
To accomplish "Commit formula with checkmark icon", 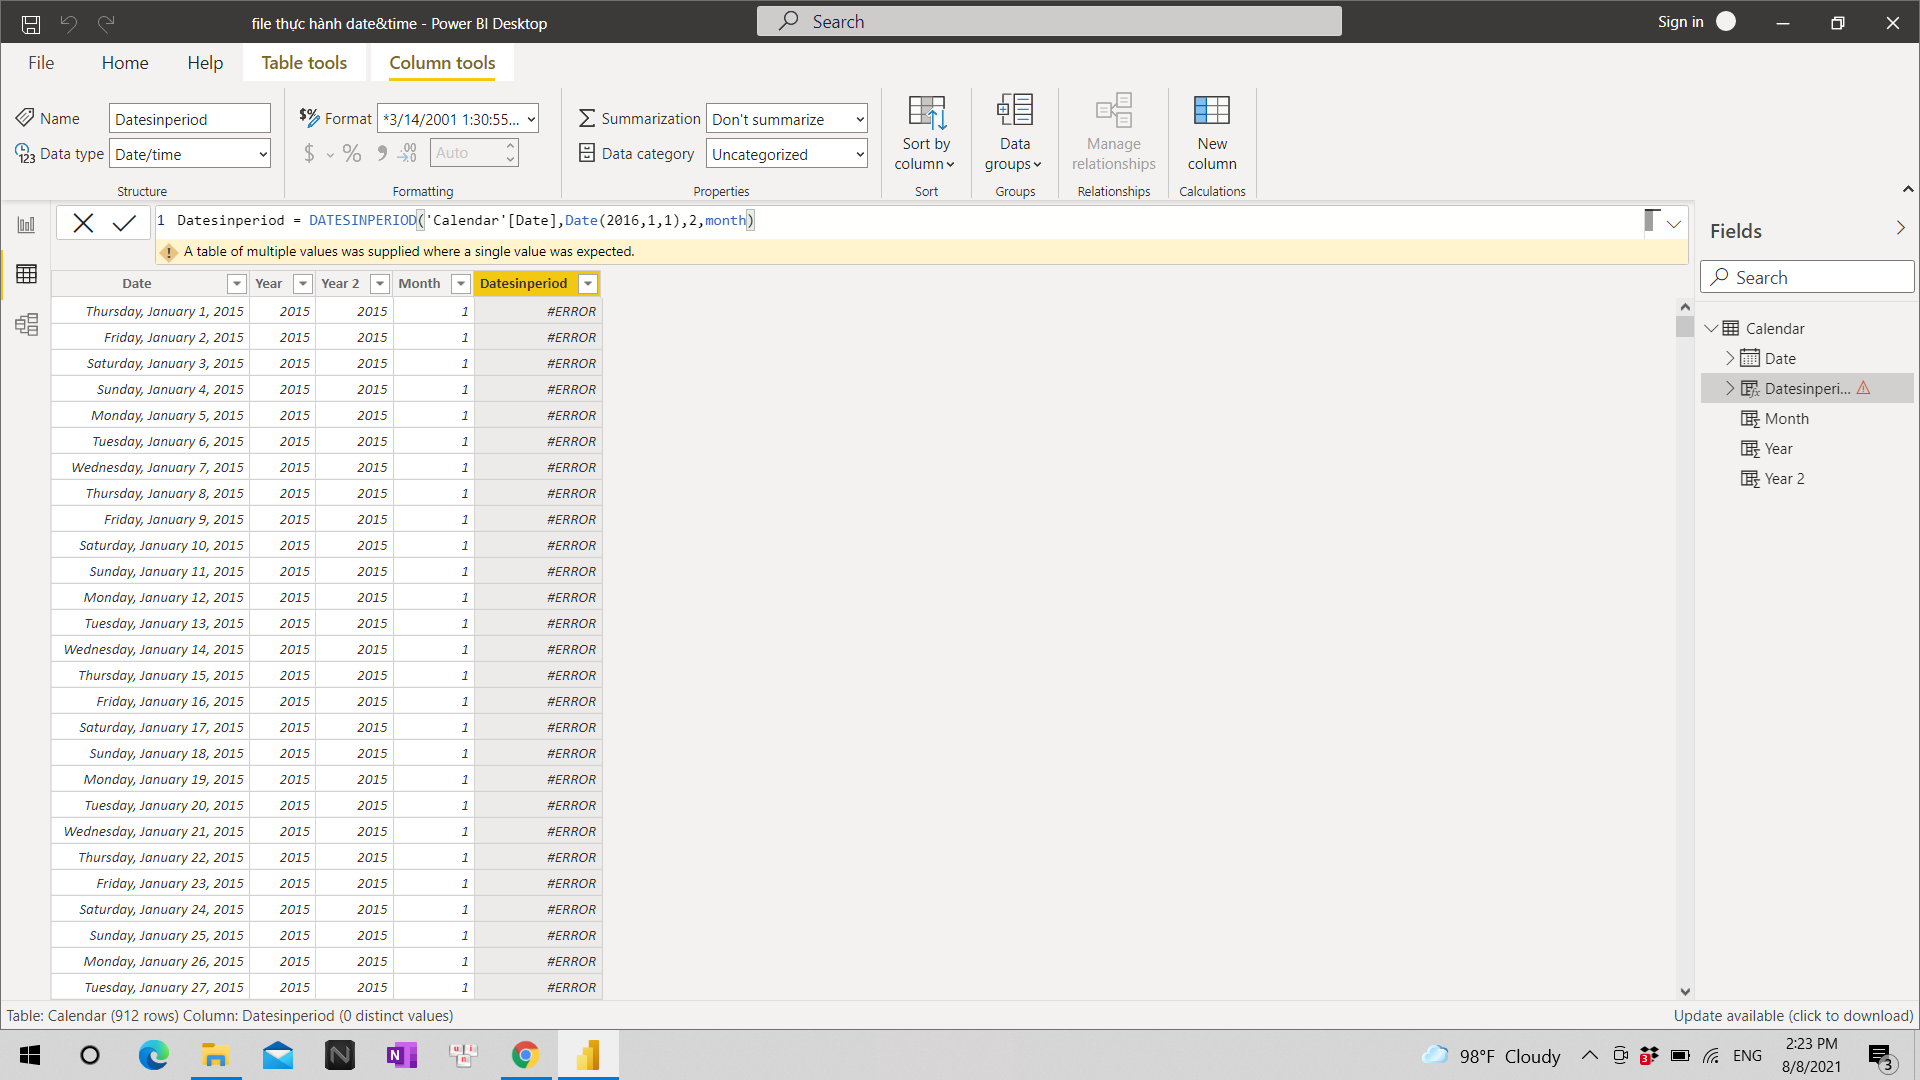I will click(124, 223).
